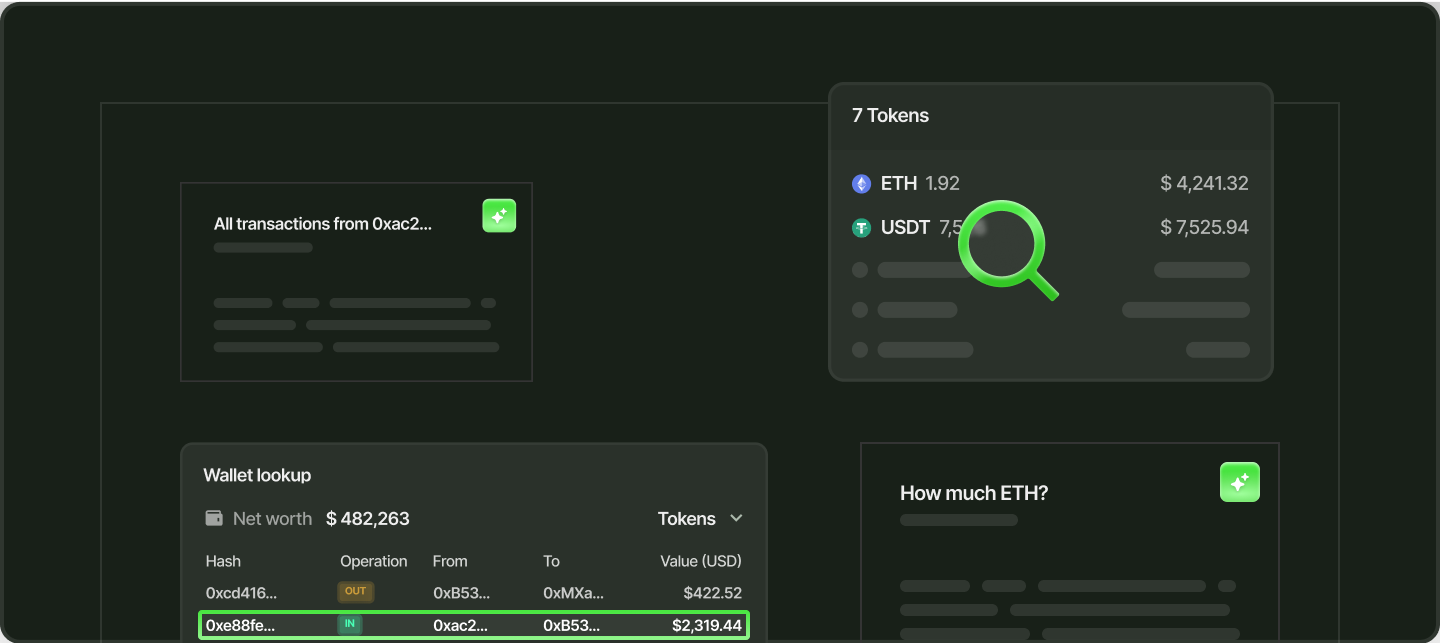Click the wallet icon next to Net worth

click(x=214, y=518)
